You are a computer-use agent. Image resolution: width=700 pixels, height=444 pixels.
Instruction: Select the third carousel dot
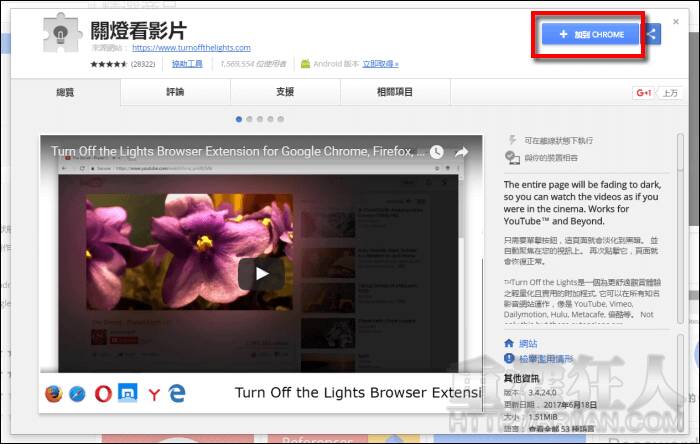pyautogui.click(x=260, y=119)
